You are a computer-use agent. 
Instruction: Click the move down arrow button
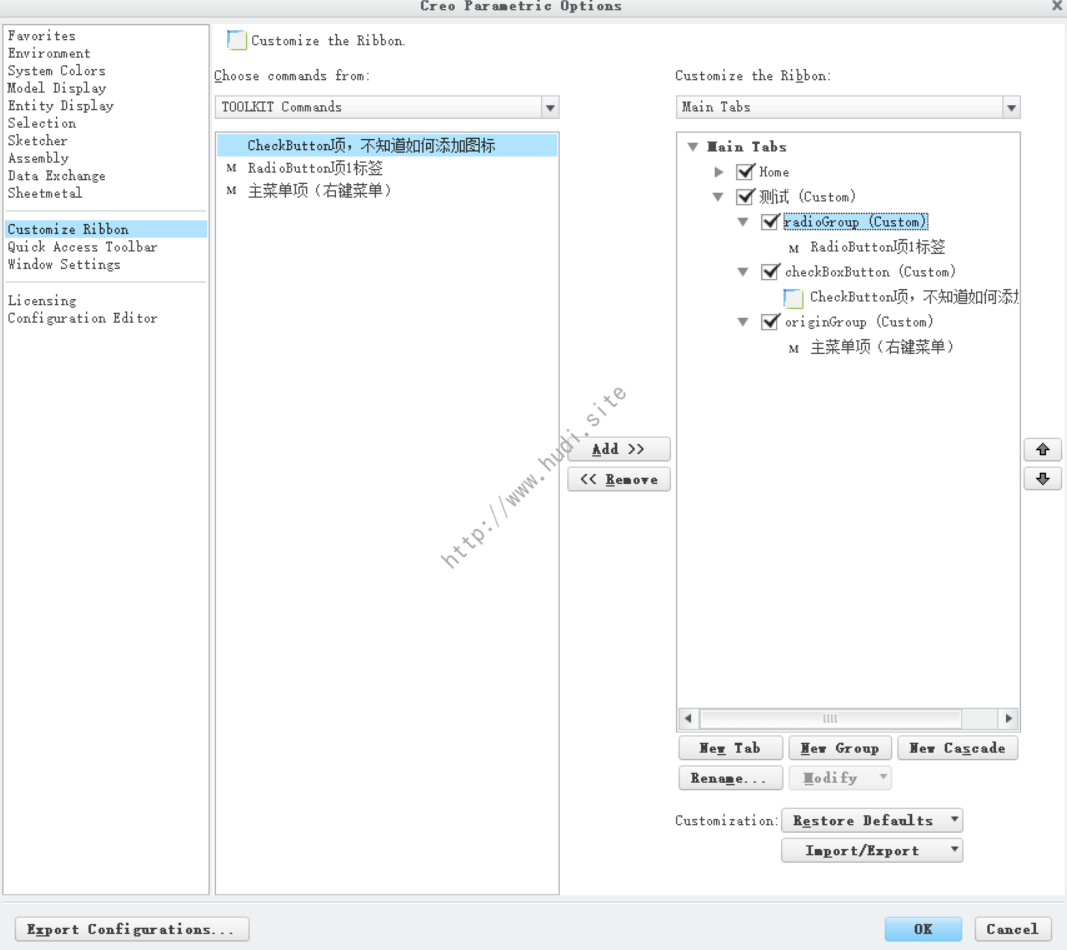pyautogui.click(x=1042, y=479)
